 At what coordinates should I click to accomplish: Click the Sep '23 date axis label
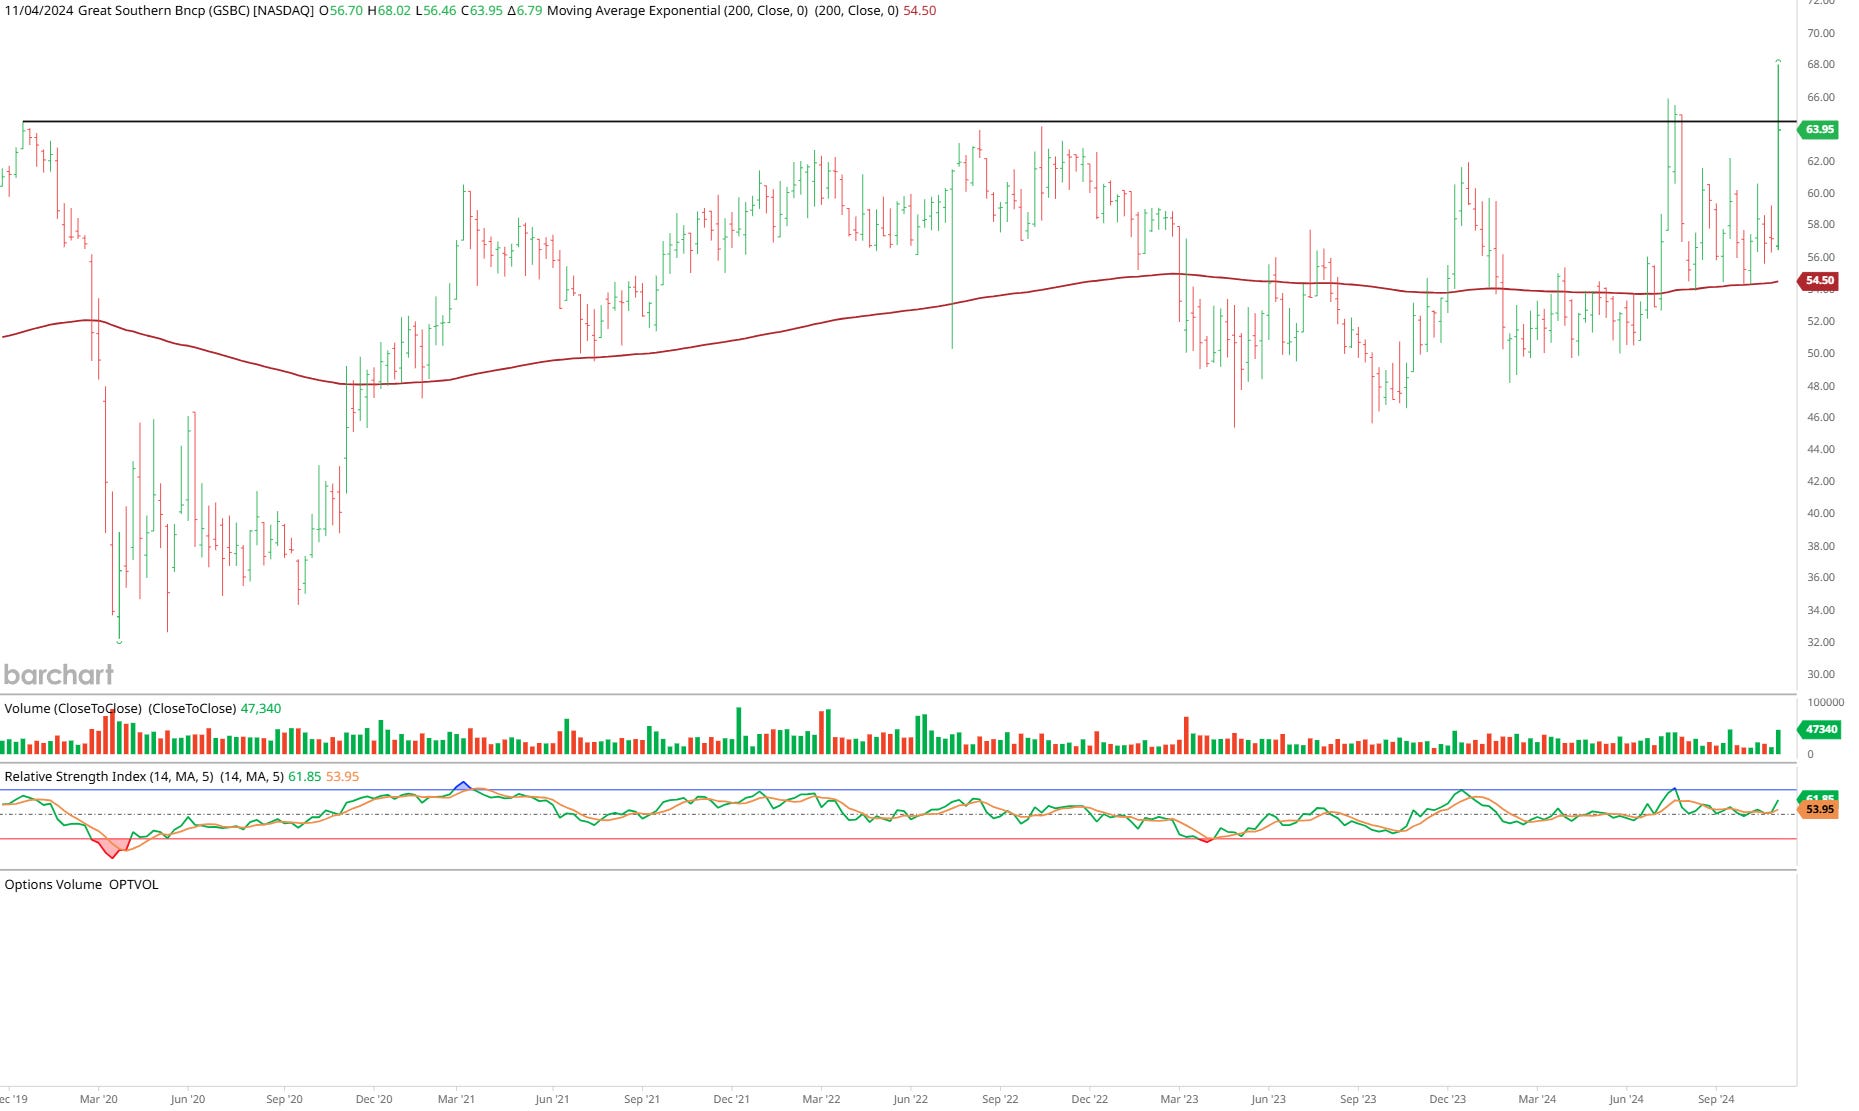(1358, 1099)
